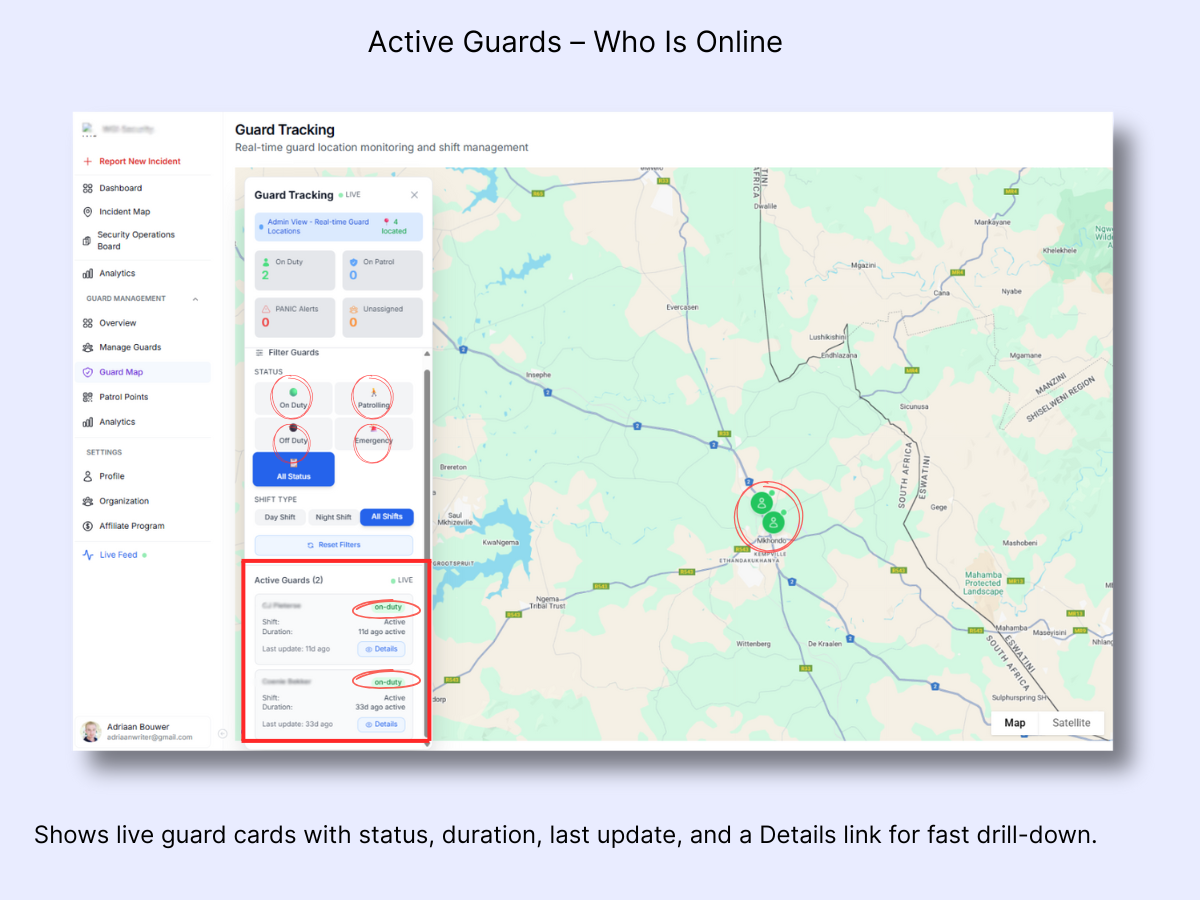Open the Dashboard from the sidebar
The image size is (1200, 900).
pyautogui.click(x=120, y=187)
